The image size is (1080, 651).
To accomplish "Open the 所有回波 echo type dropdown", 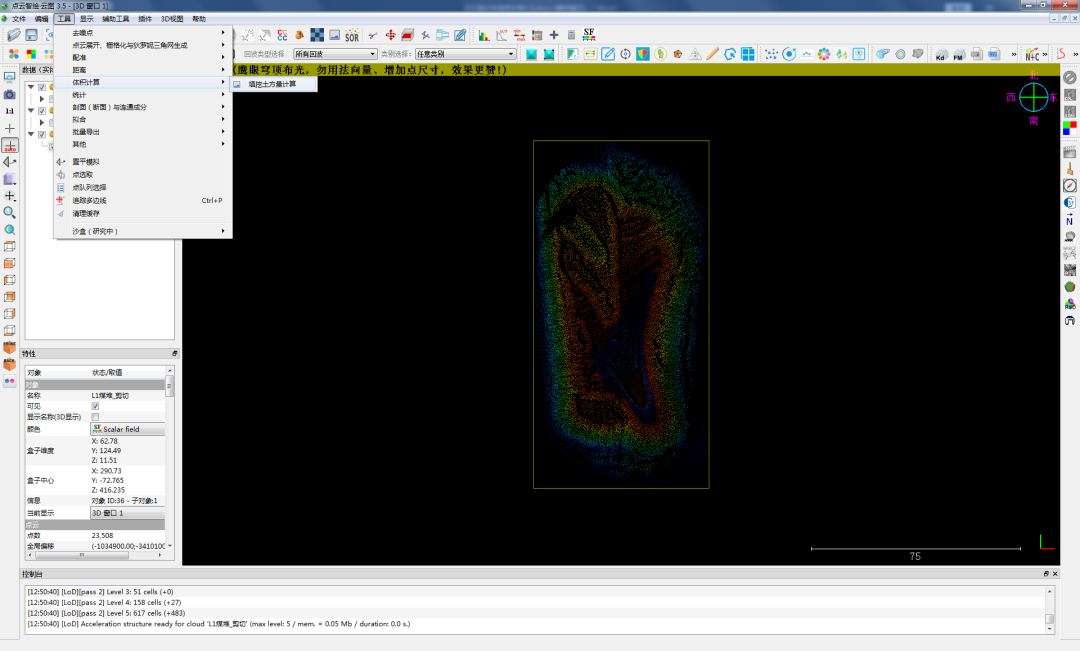I will [335, 54].
